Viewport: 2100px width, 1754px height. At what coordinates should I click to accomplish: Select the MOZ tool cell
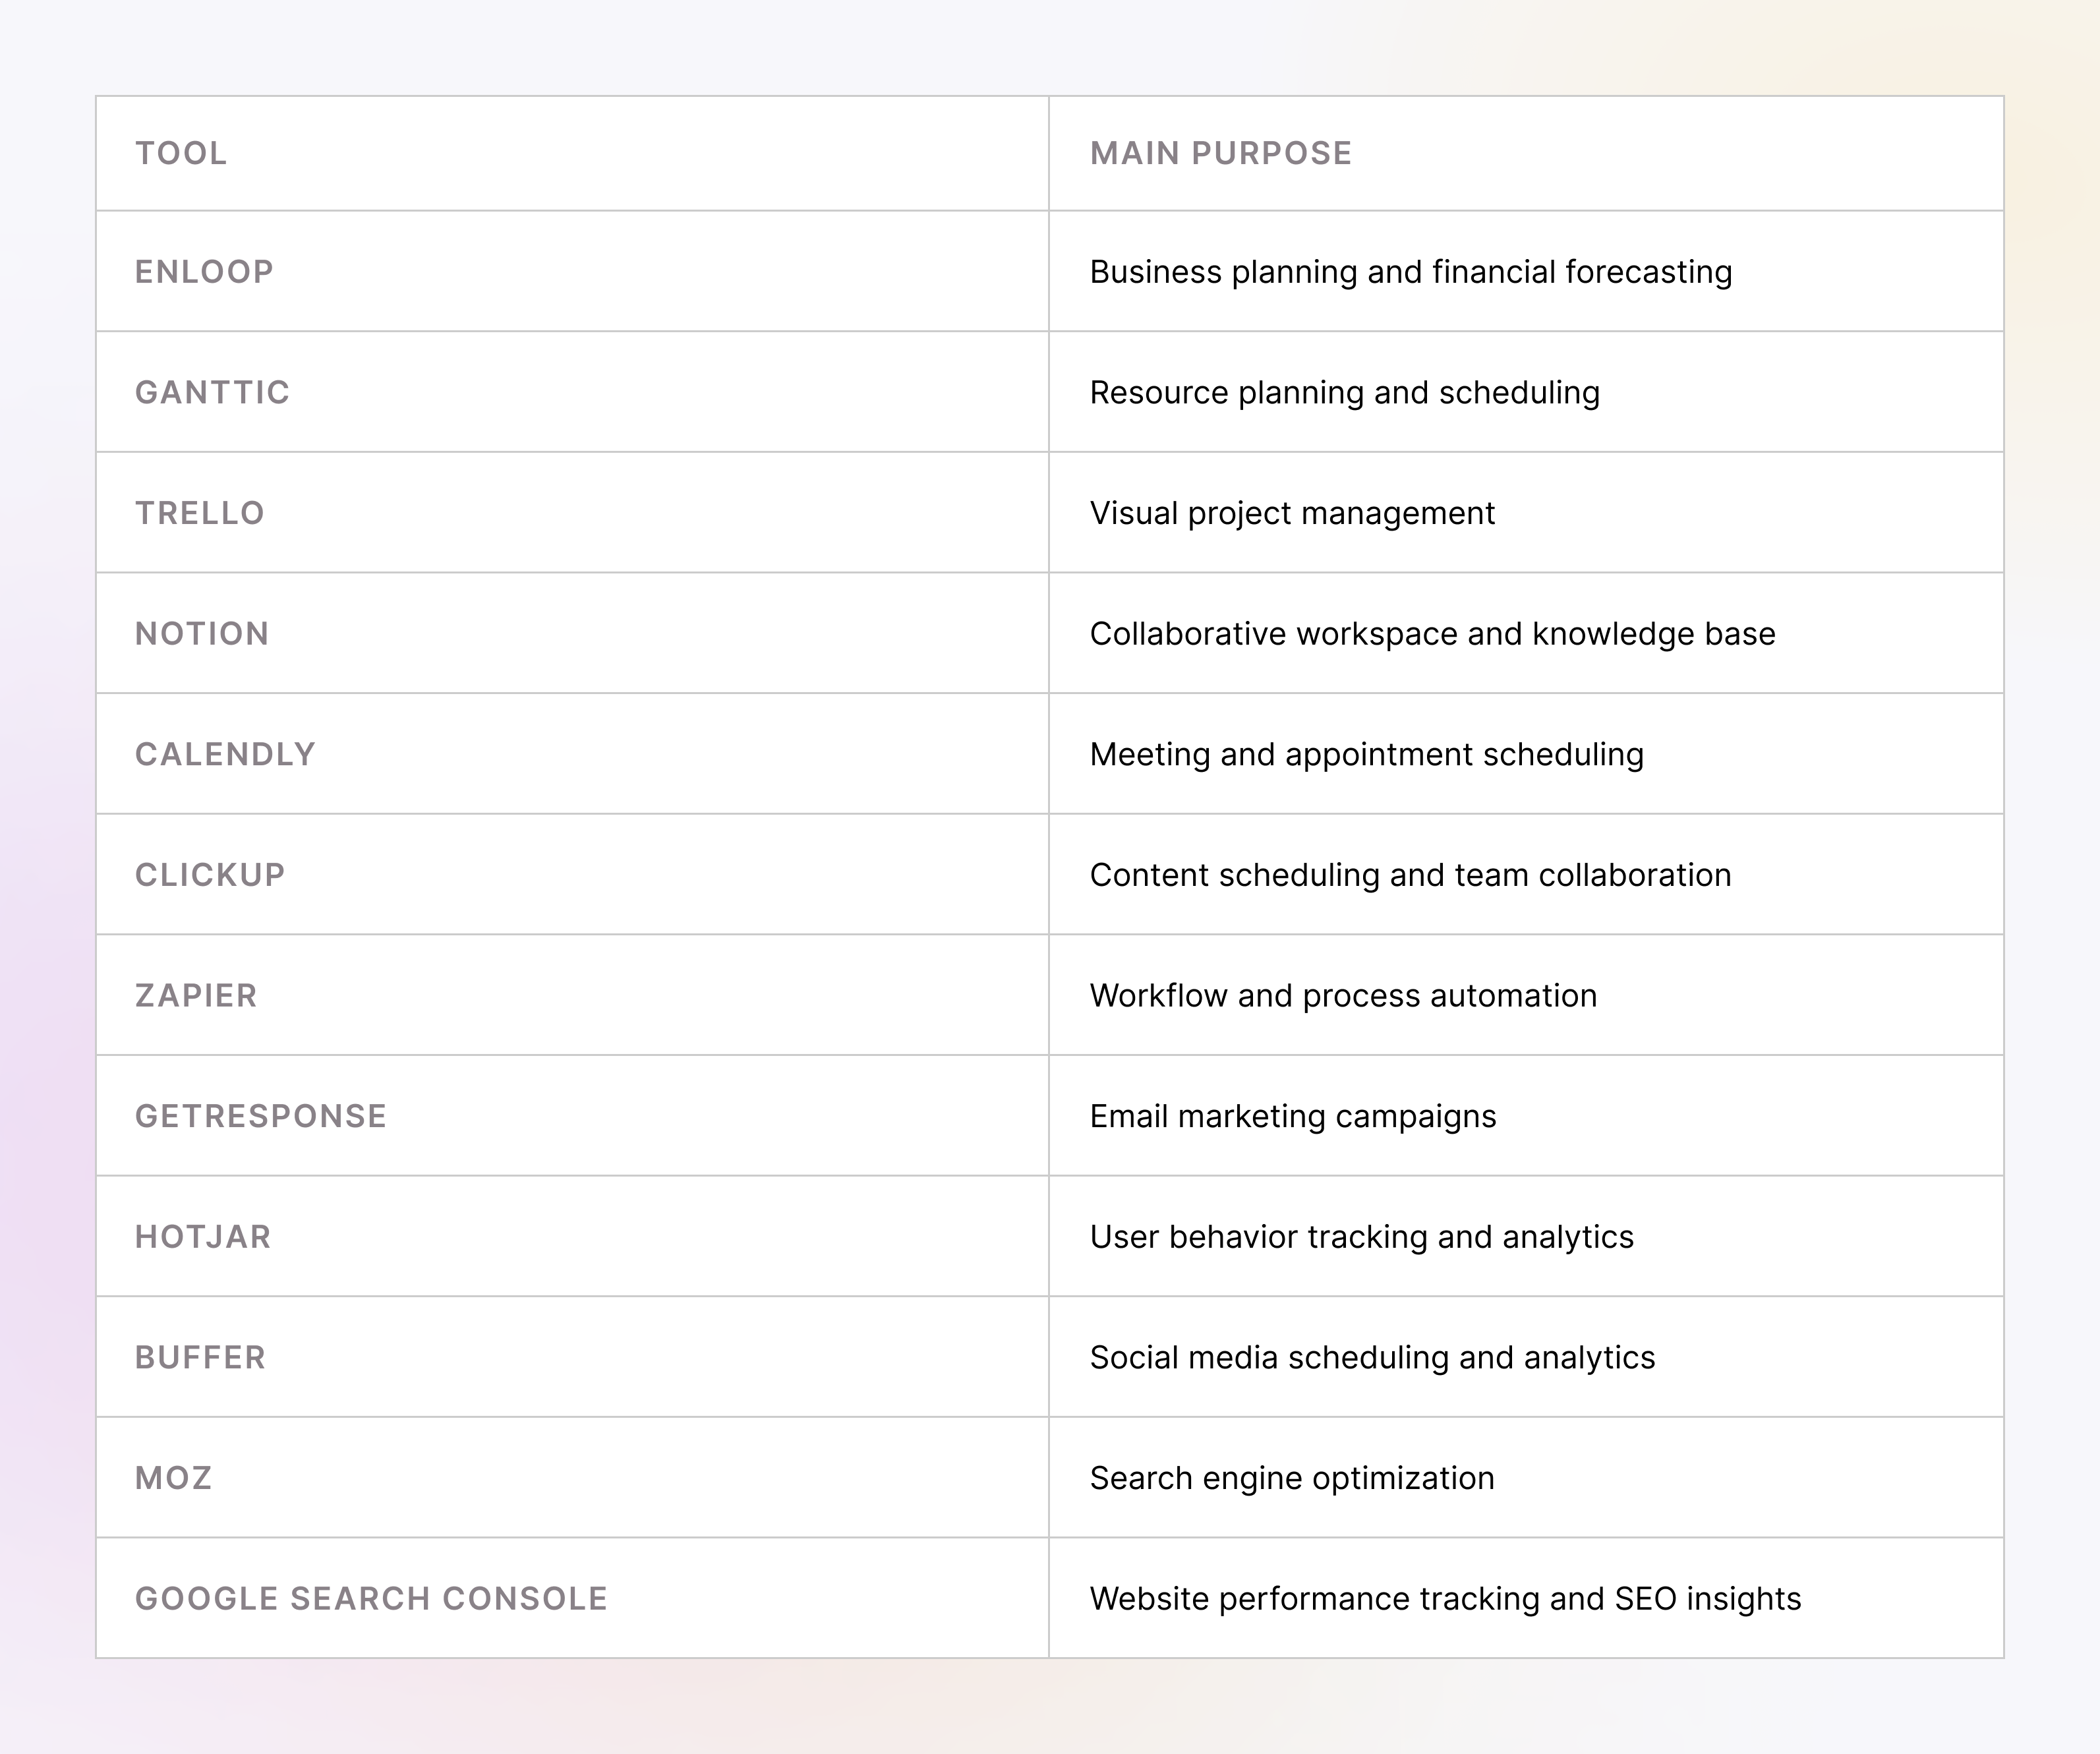[x=572, y=1477]
